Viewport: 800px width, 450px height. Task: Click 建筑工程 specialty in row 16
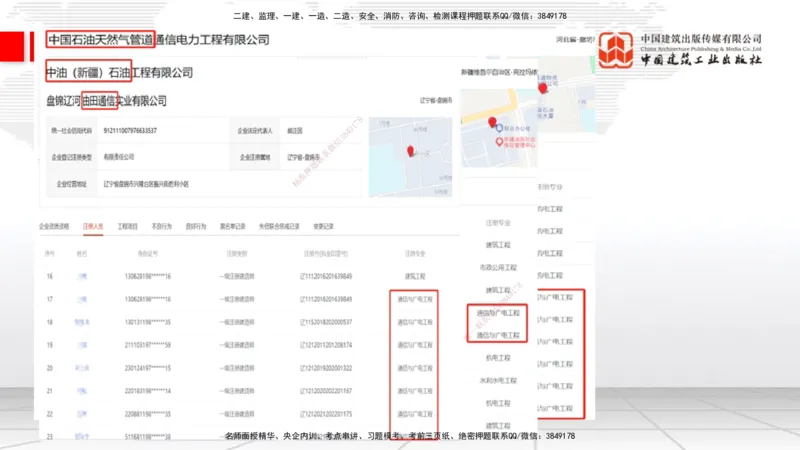point(415,276)
